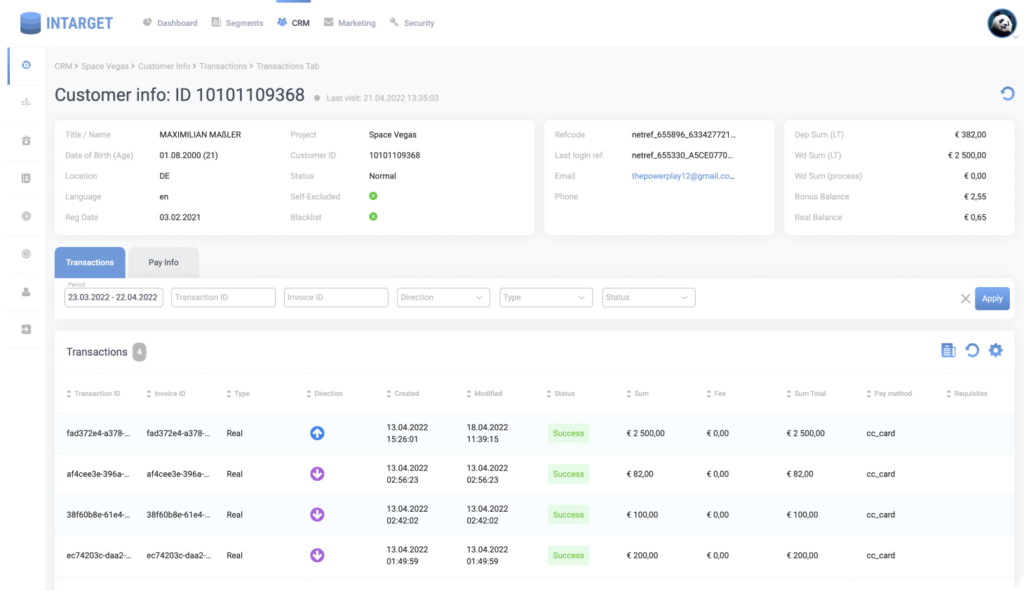Open the Security menu
The width and height of the screenshot is (1024, 591).
(x=412, y=23)
